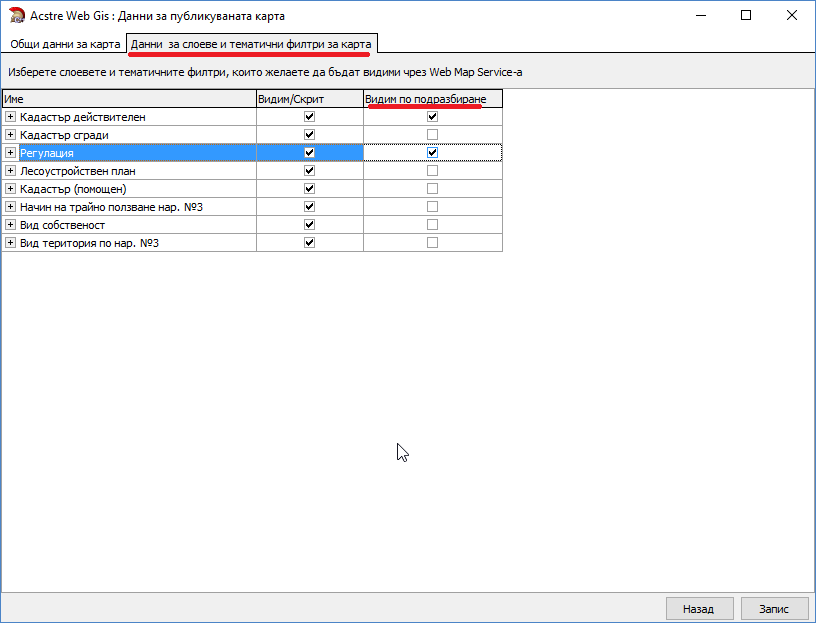Viewport: 816px width, 623px height.
Task: Enable default visibility for Вид собственост
Action: tap(432, 225)
